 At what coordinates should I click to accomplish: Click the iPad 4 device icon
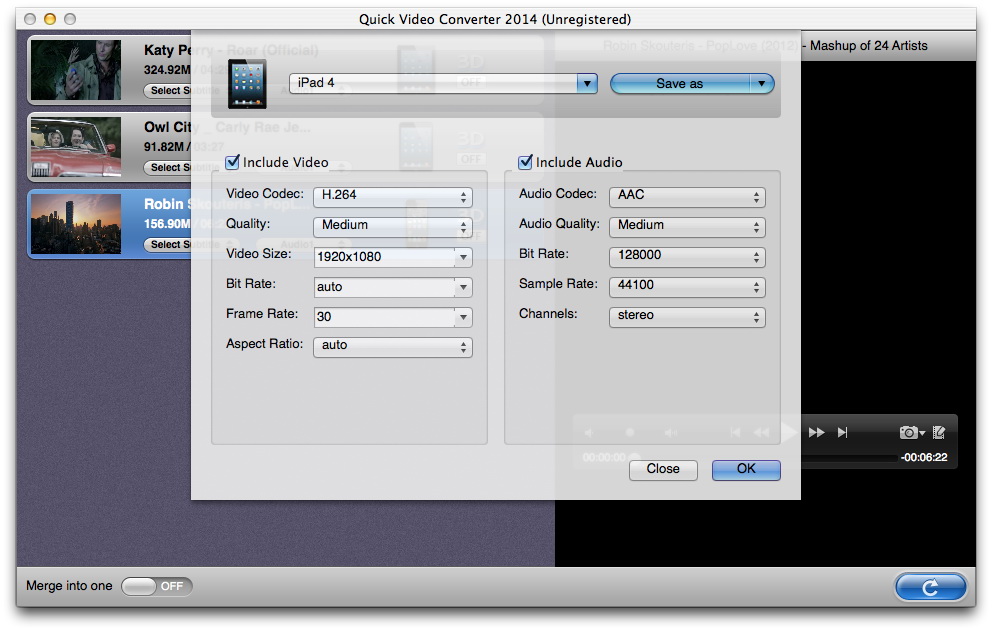coord(247,84)
